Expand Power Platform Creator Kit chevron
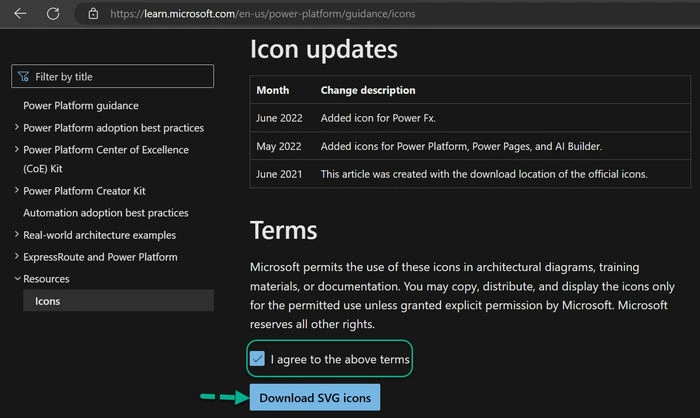Viewport: 700px width, 418px height. click(x=17, y=191)
